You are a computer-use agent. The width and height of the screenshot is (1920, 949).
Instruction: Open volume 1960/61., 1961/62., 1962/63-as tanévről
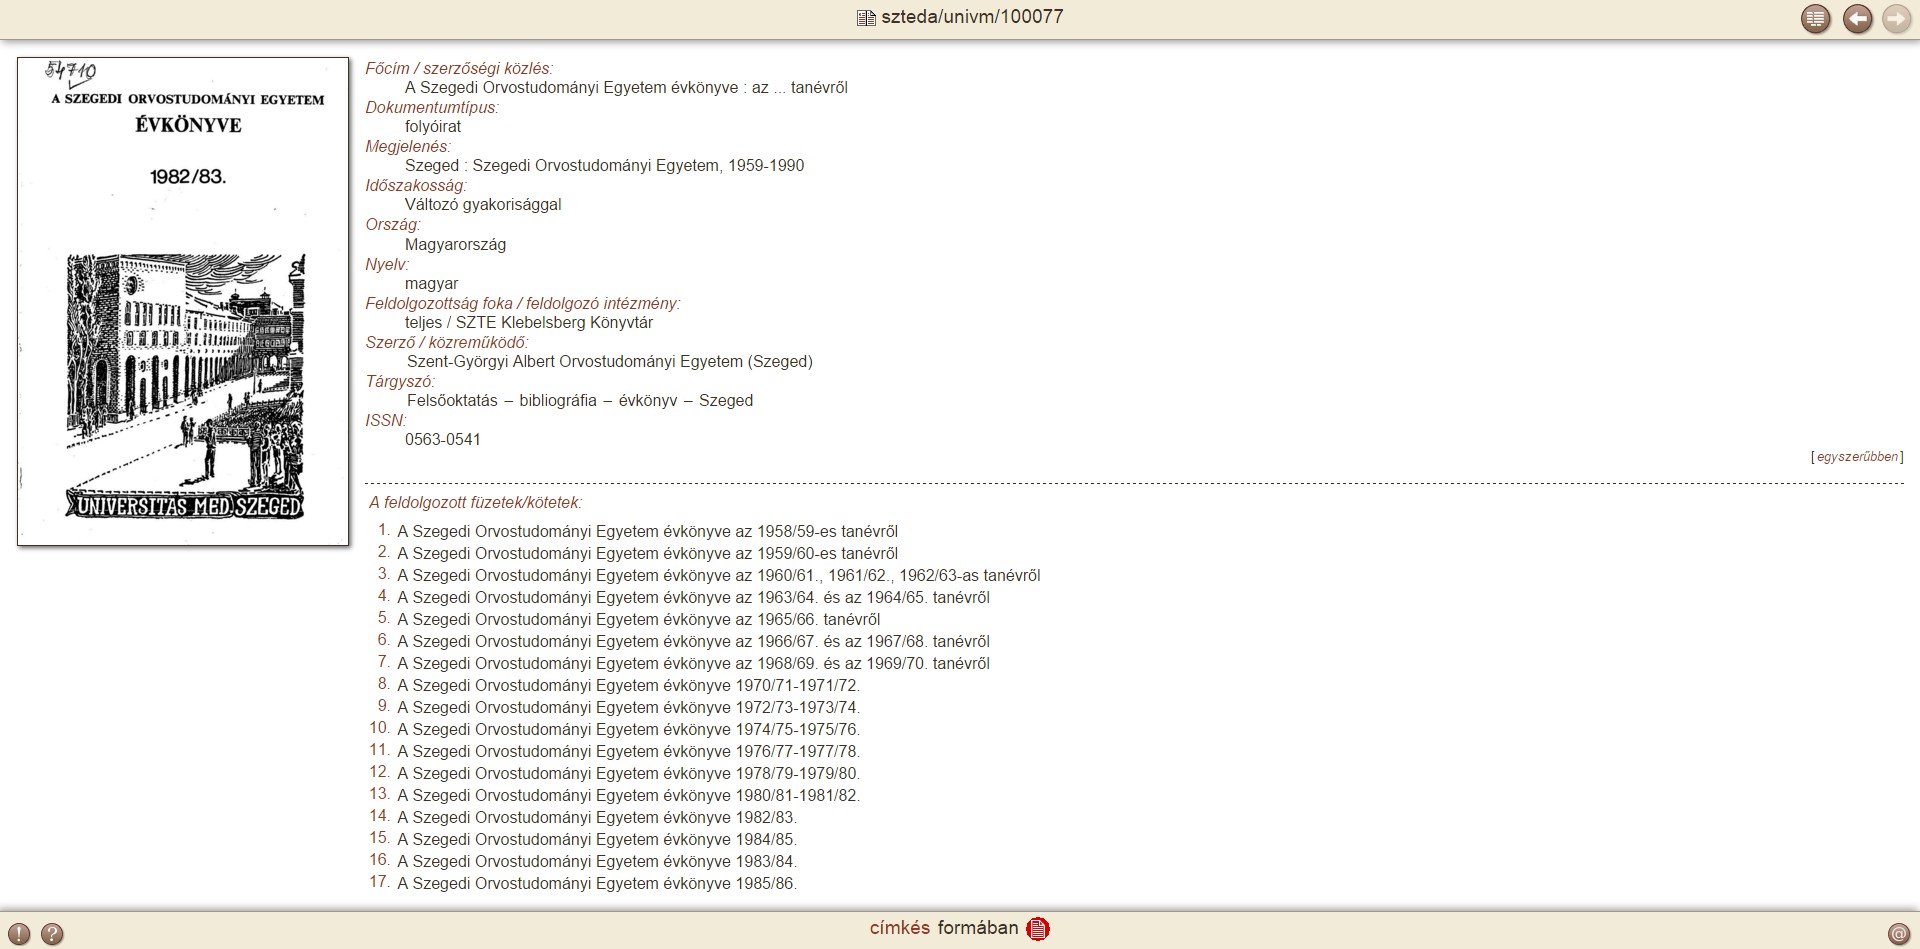click(x=718, y=576)
